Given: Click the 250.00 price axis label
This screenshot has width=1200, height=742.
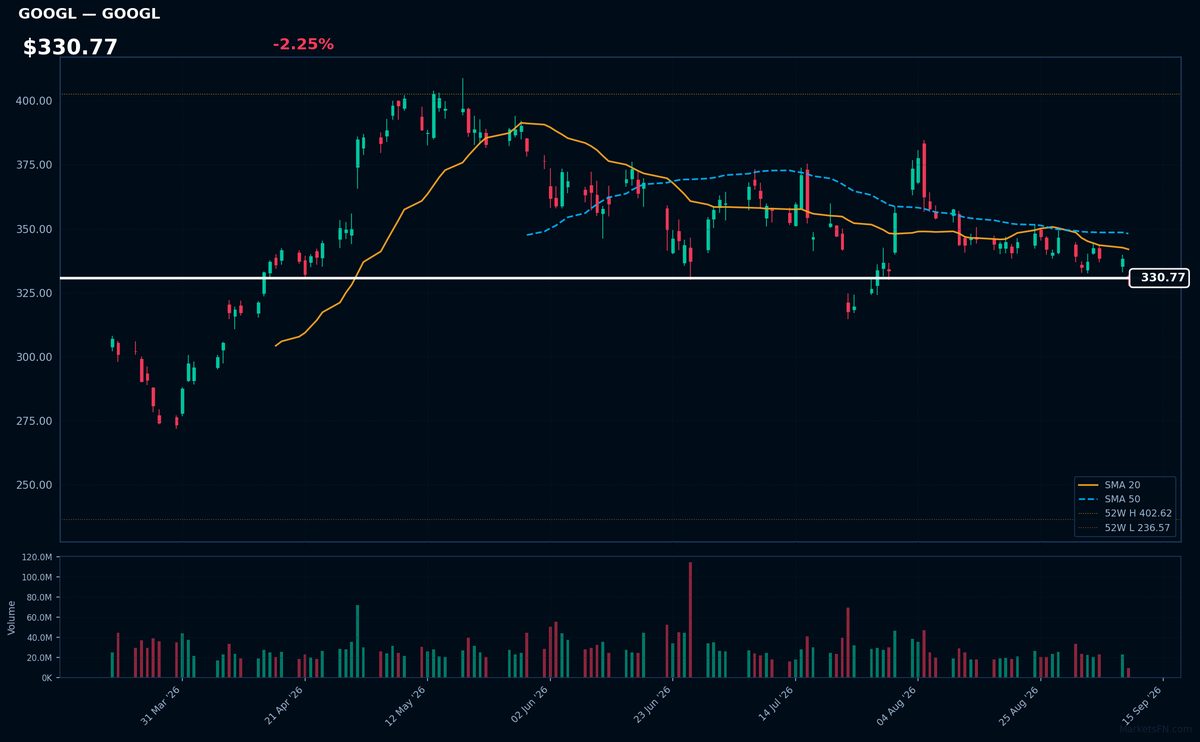Looking at the screenshot, I should tap(34, 485).
